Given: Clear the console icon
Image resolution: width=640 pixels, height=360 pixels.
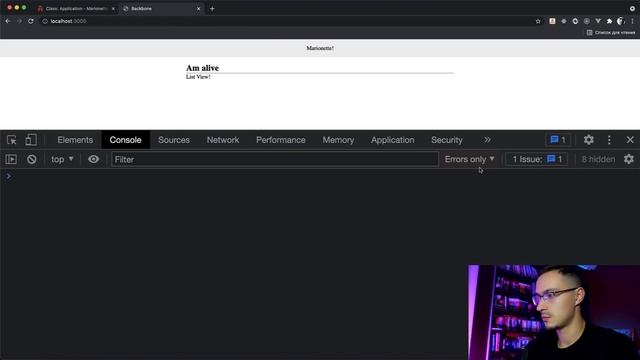Looking at the screenshot, I should [x=31, y=159].
